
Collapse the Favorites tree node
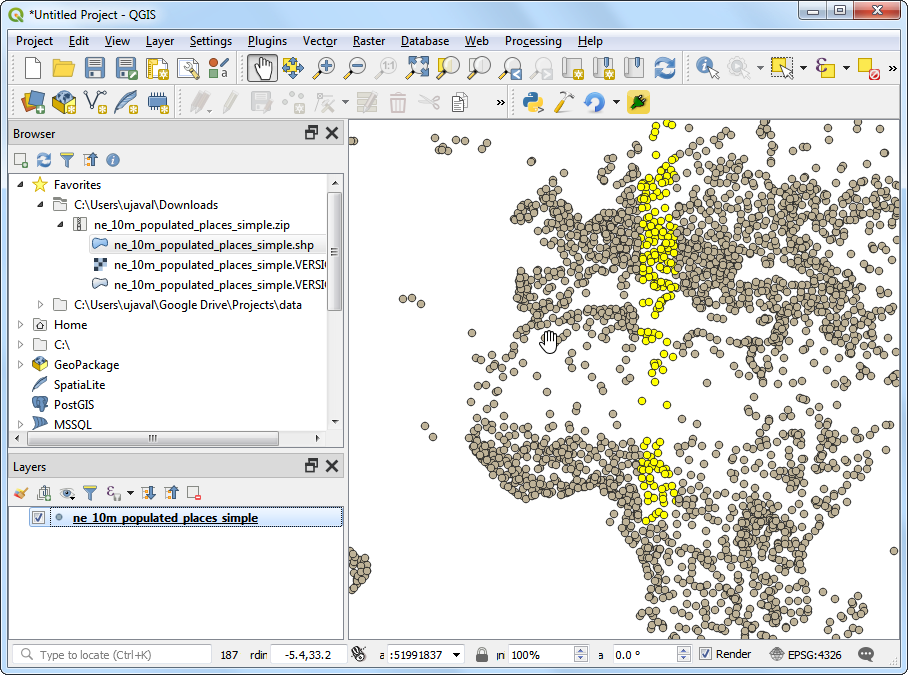pyautogui.click(x=21, y=185)
